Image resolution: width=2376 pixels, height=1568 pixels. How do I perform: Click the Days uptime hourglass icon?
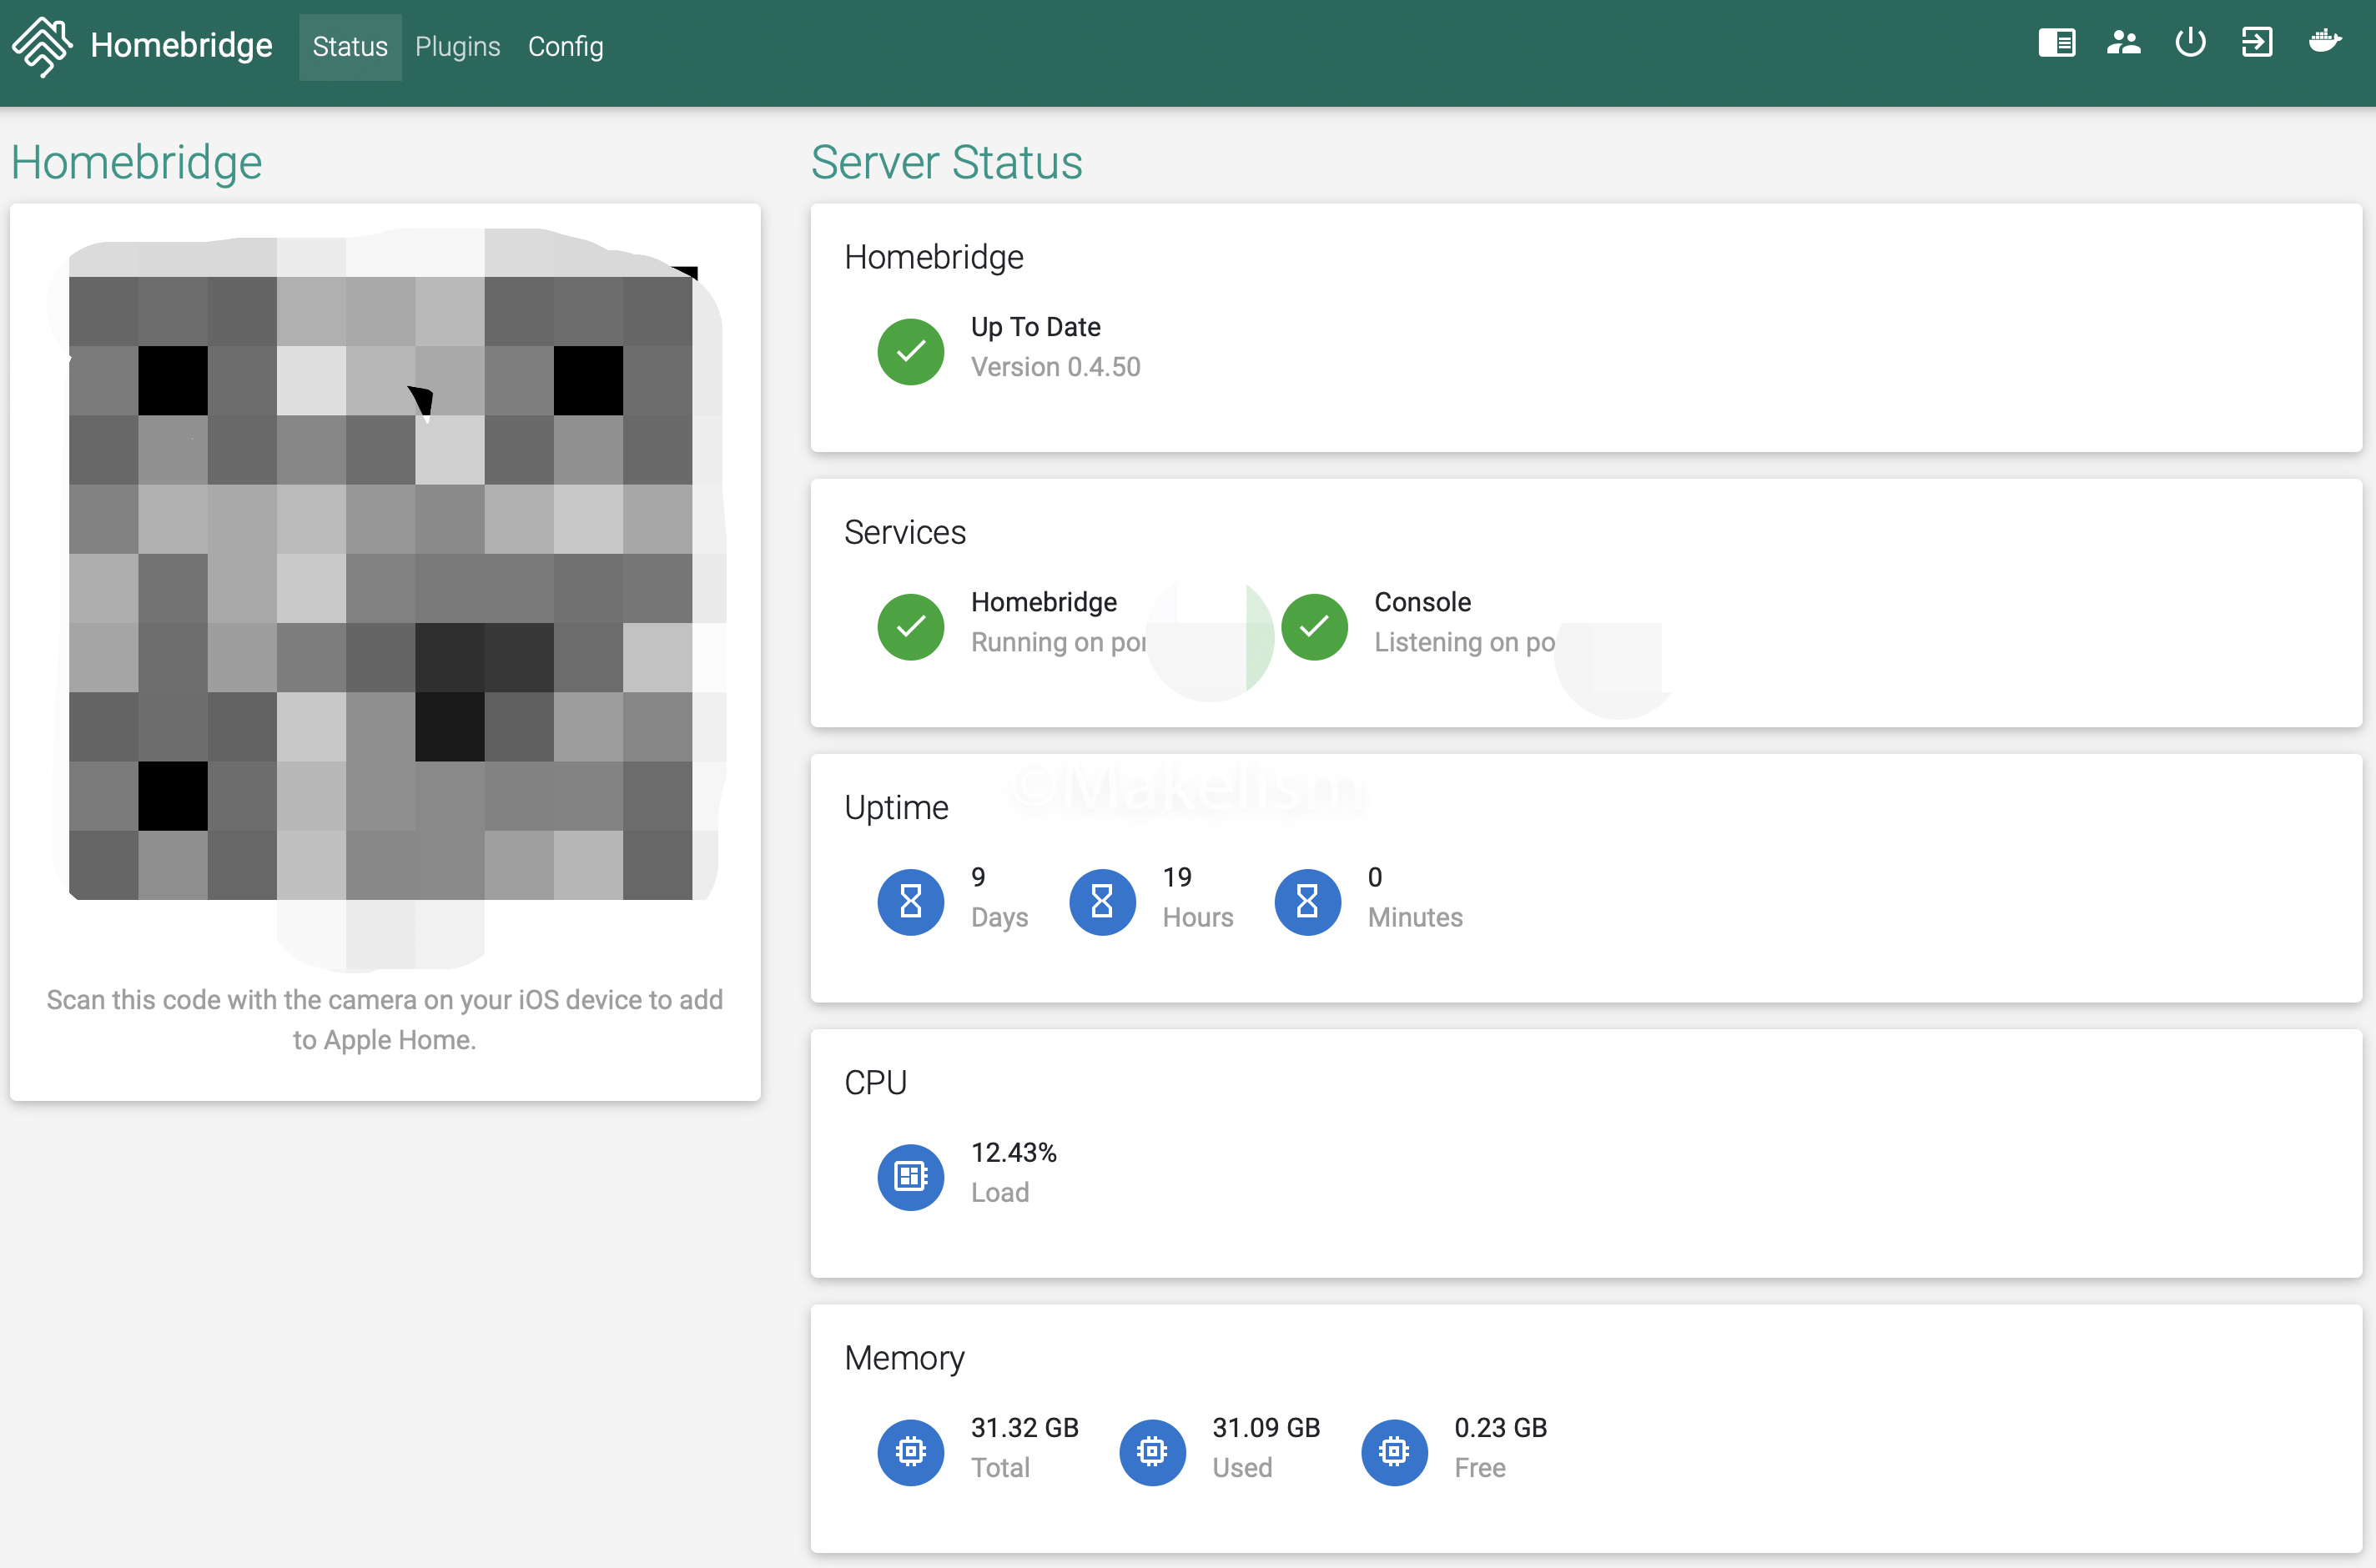[x=910, y=902]
